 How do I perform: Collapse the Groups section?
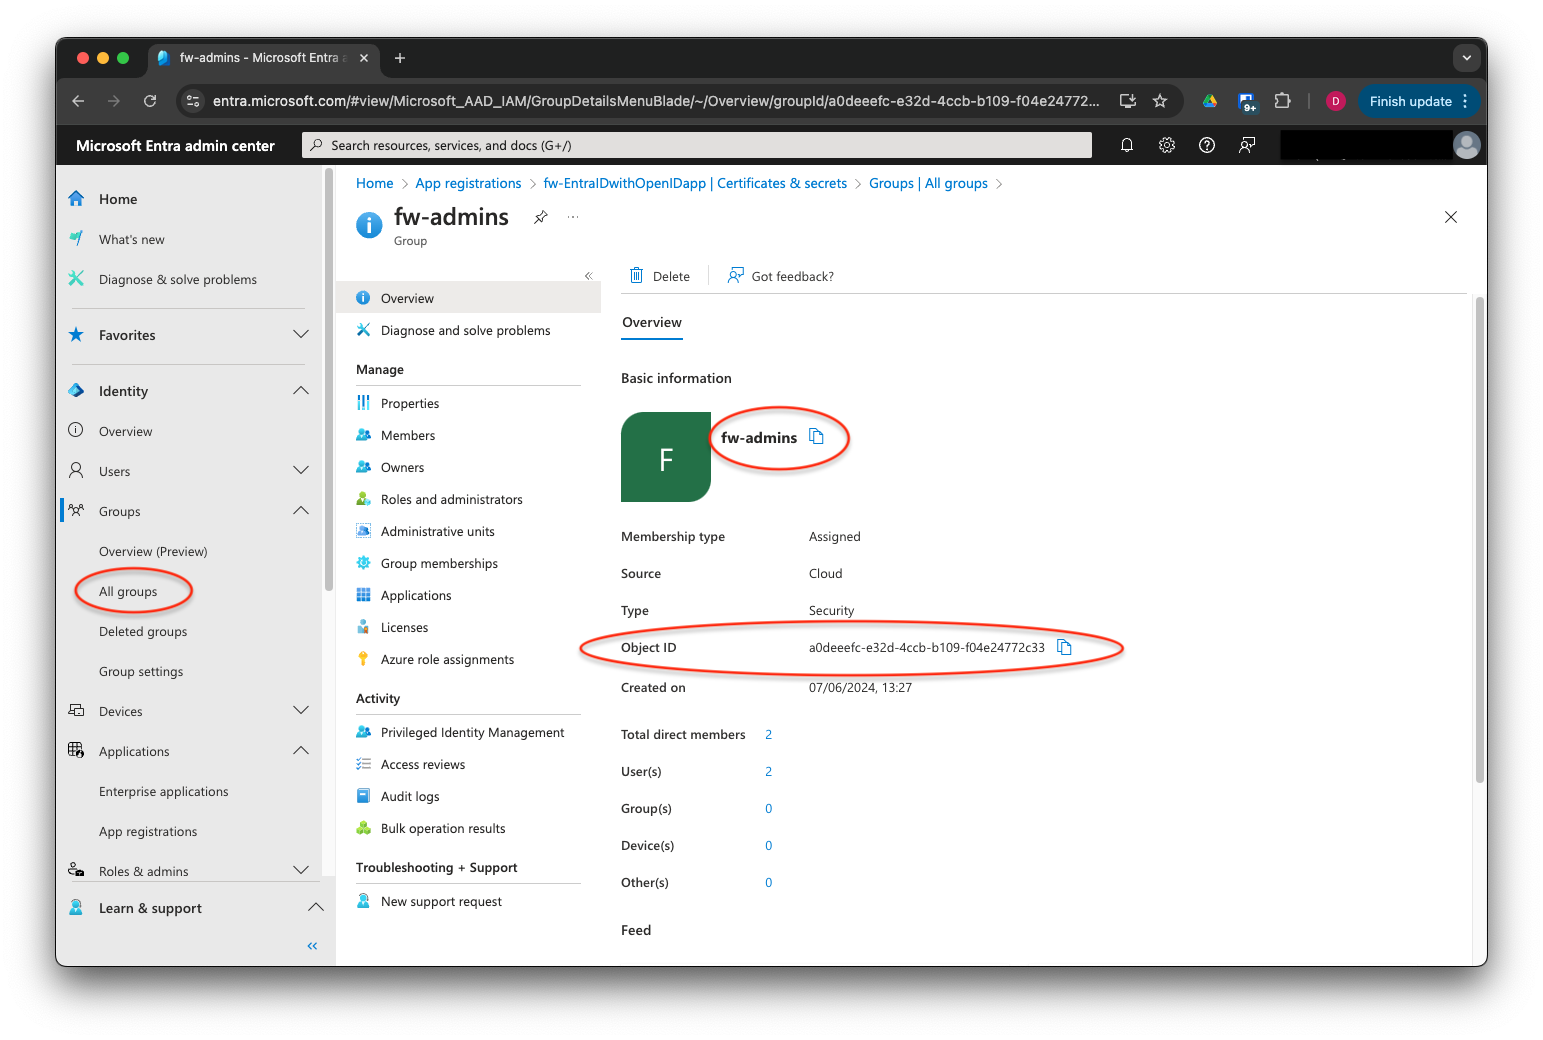[x=301, y=511]
